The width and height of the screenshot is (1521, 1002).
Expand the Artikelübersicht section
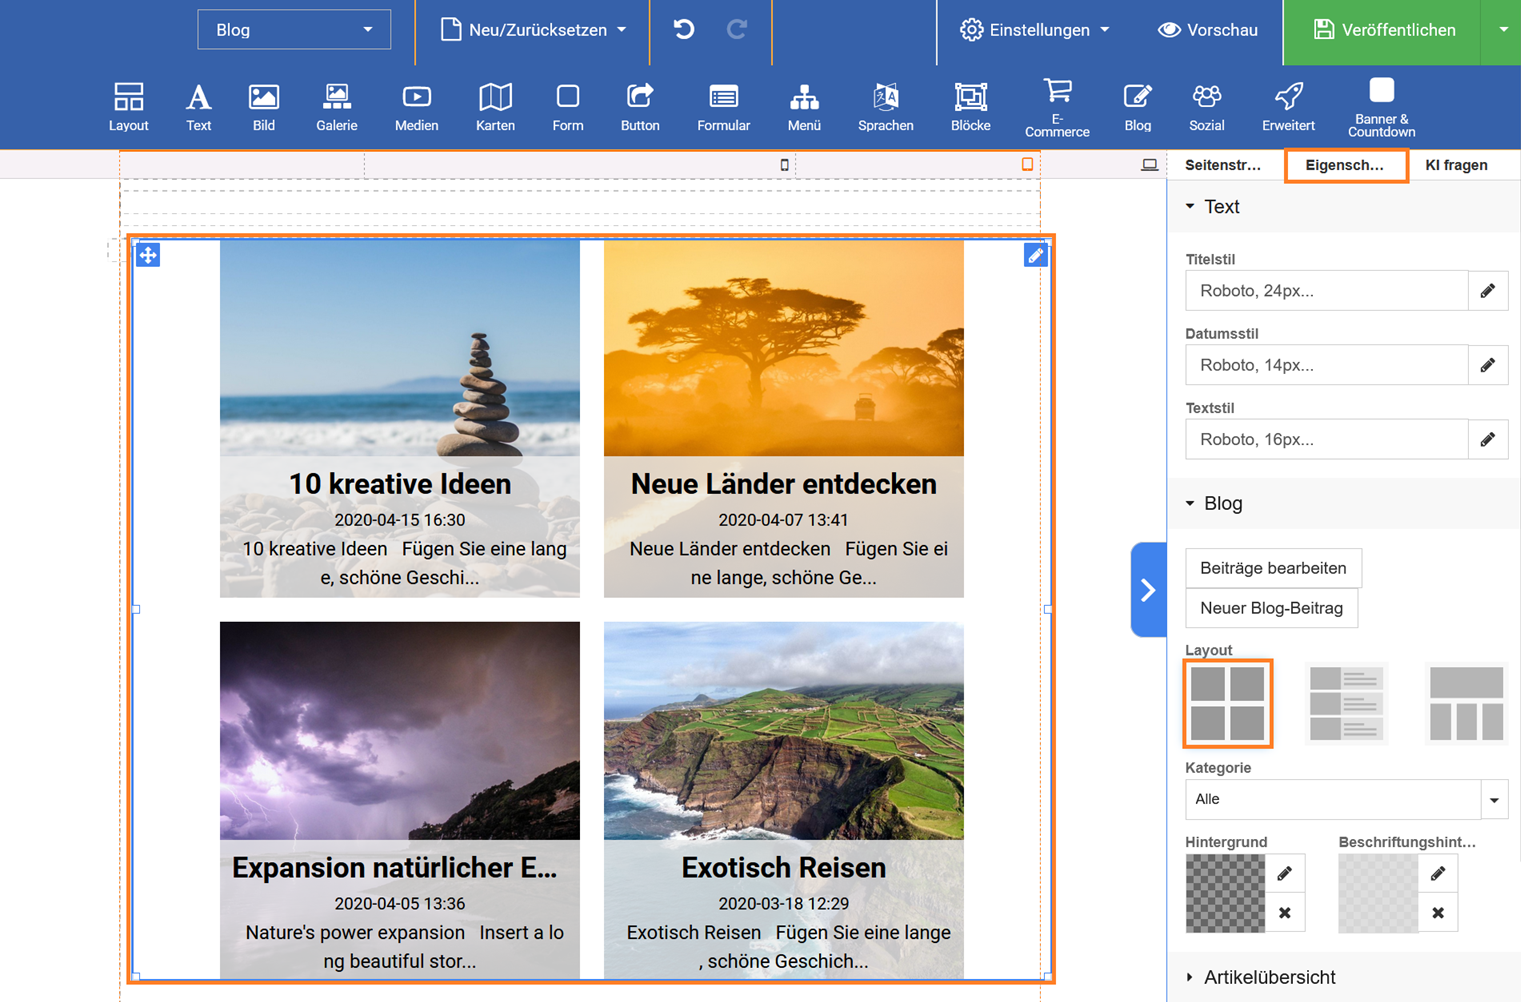tap(1268, 977)
